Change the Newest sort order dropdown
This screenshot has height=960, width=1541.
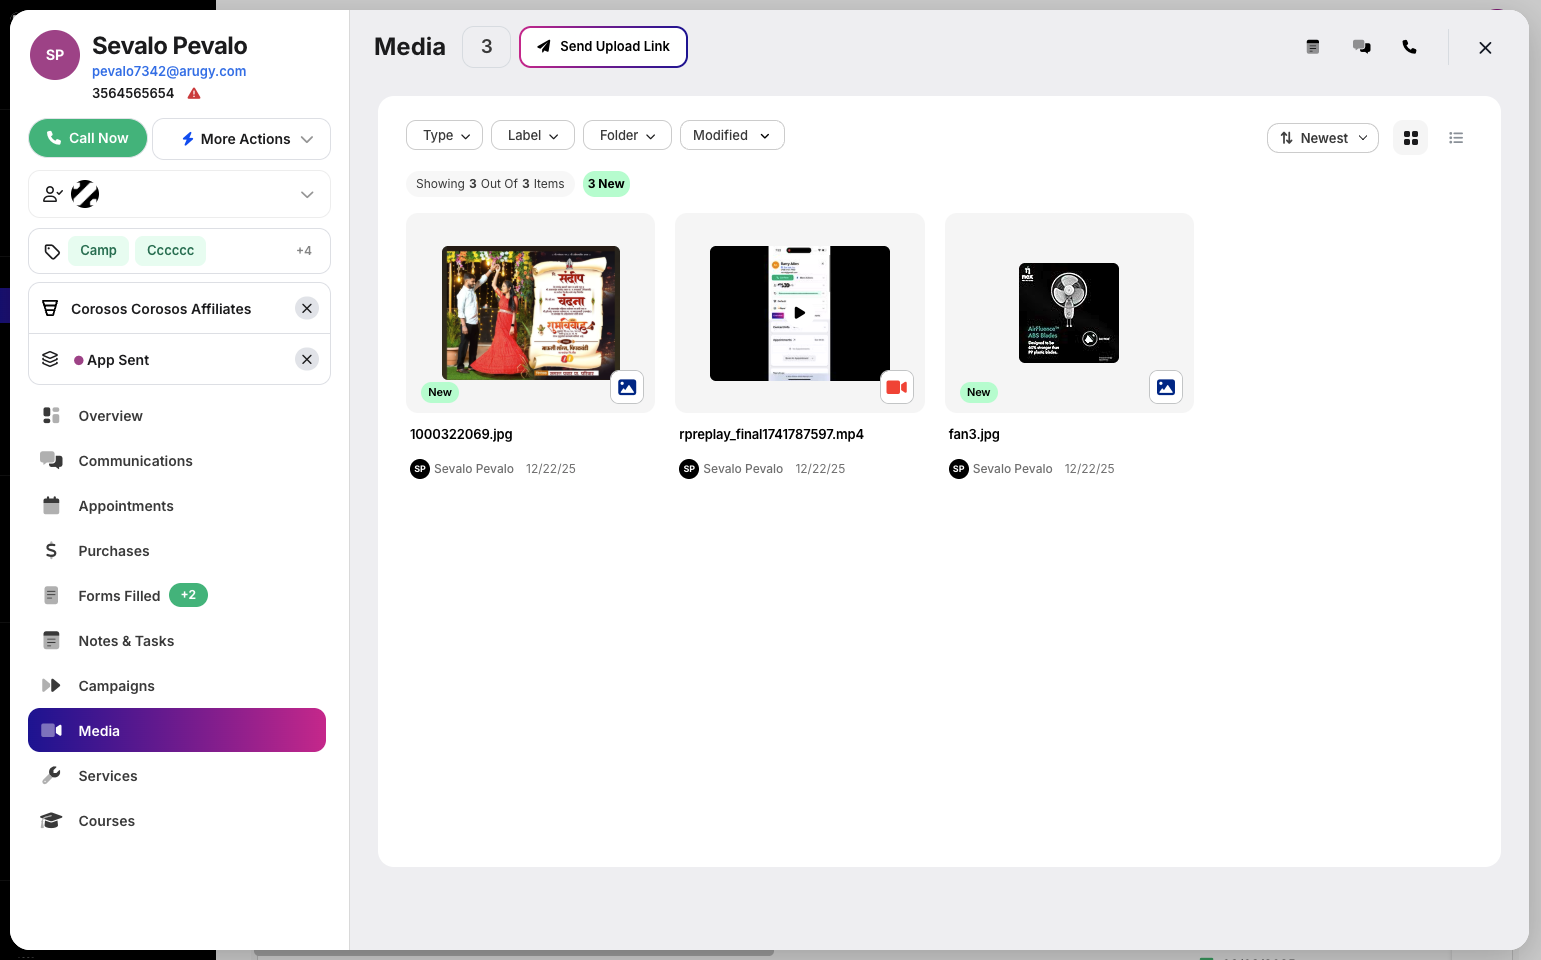(1323, 138)
